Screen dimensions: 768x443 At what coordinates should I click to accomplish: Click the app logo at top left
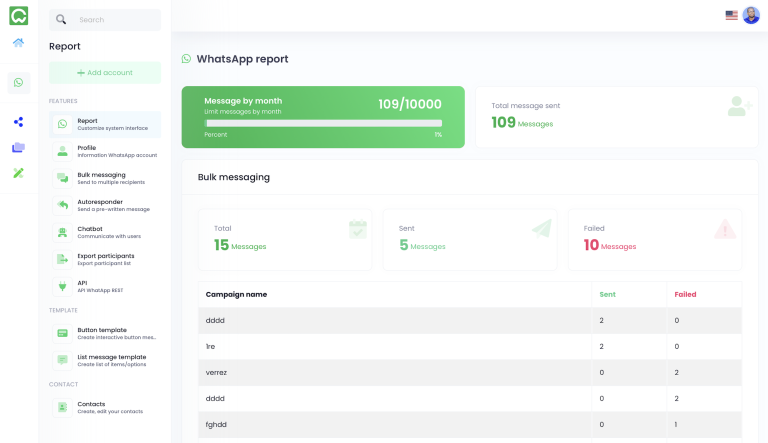coord(18,16)
